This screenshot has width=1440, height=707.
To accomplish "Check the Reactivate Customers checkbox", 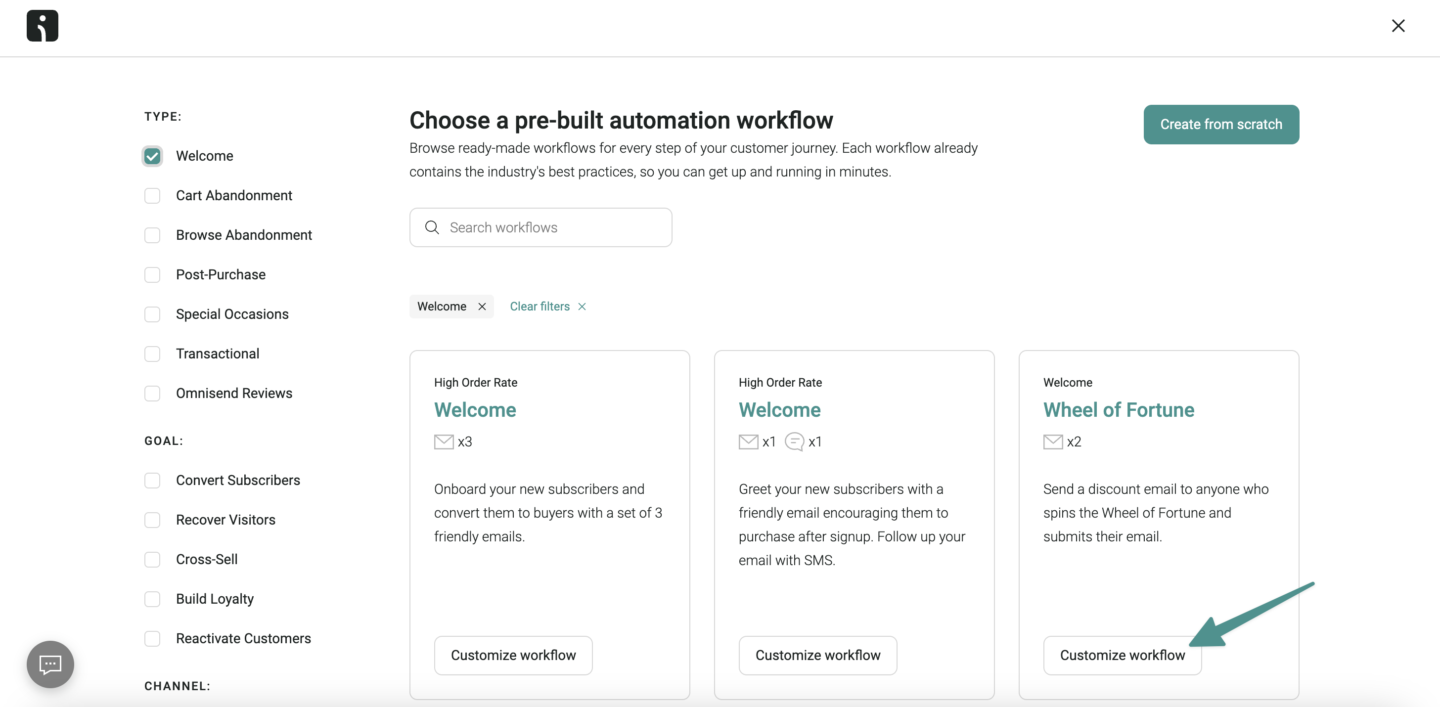I will (152, 639).
